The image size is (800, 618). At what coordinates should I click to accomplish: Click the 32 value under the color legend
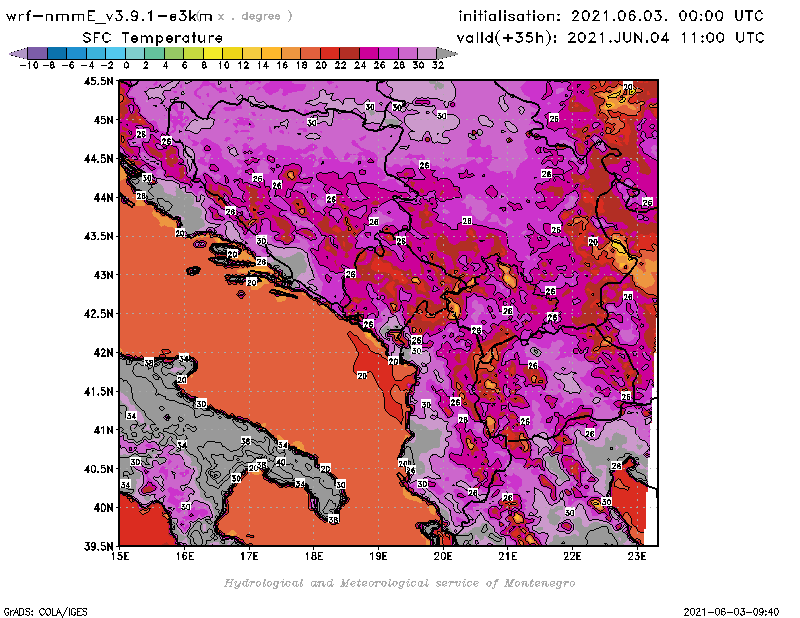438,65
